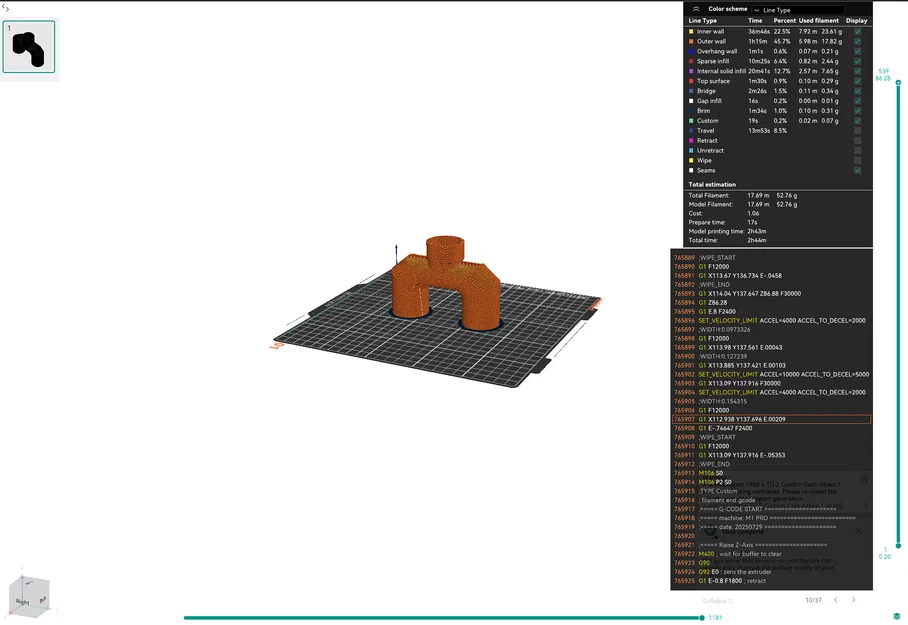Screen dimensions: 908x625
Task: Click the Top surface color swatch
Action: (691, 81)
